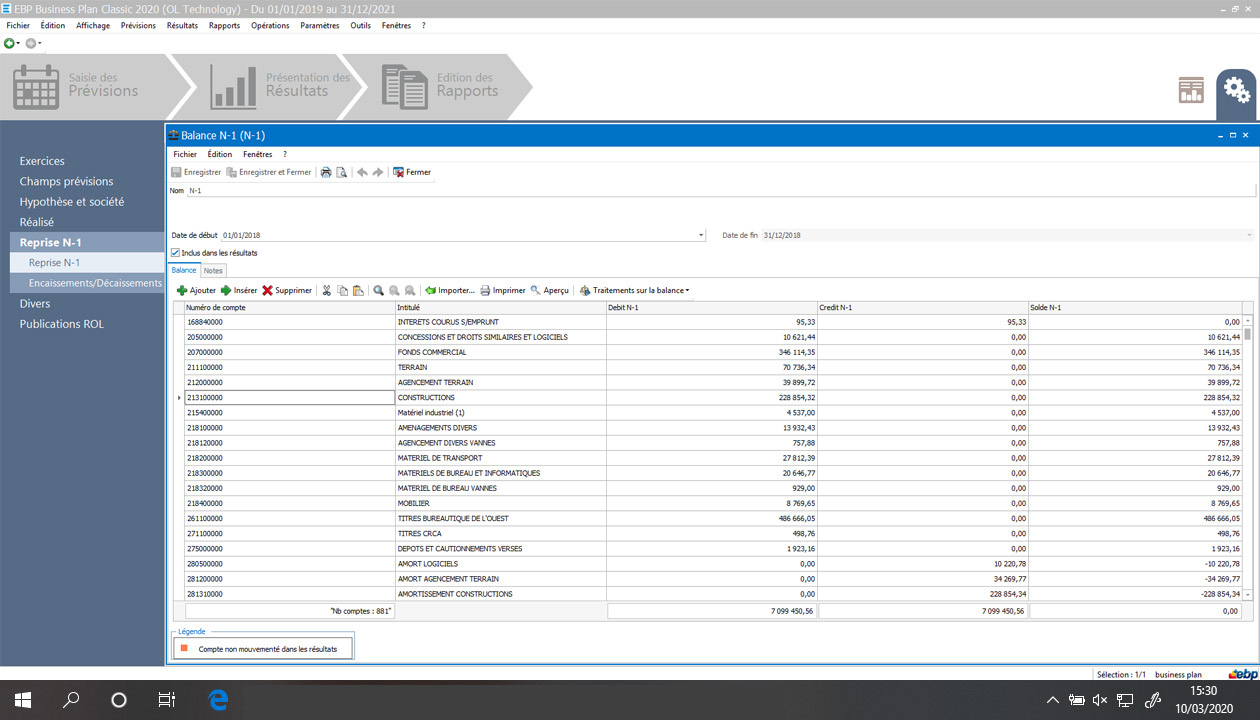The height and width of the screenshot is (720, 1260).
Task: Select Publications ROL in sidebar
Action: click(x=62, y=324)
